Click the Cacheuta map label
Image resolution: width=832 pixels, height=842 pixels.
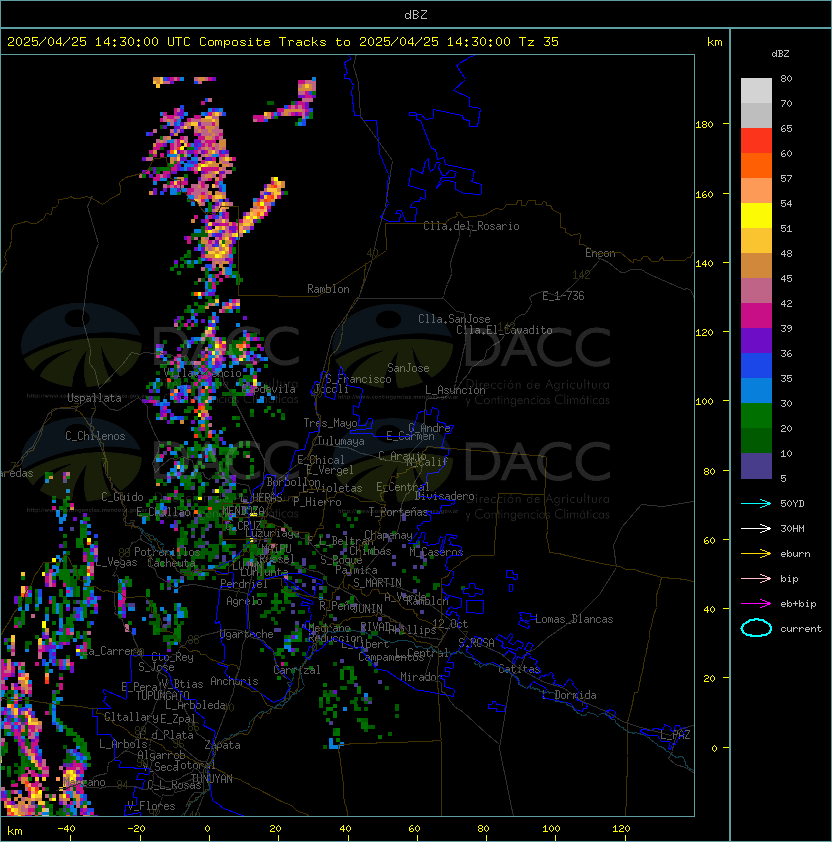coord(171,563)
